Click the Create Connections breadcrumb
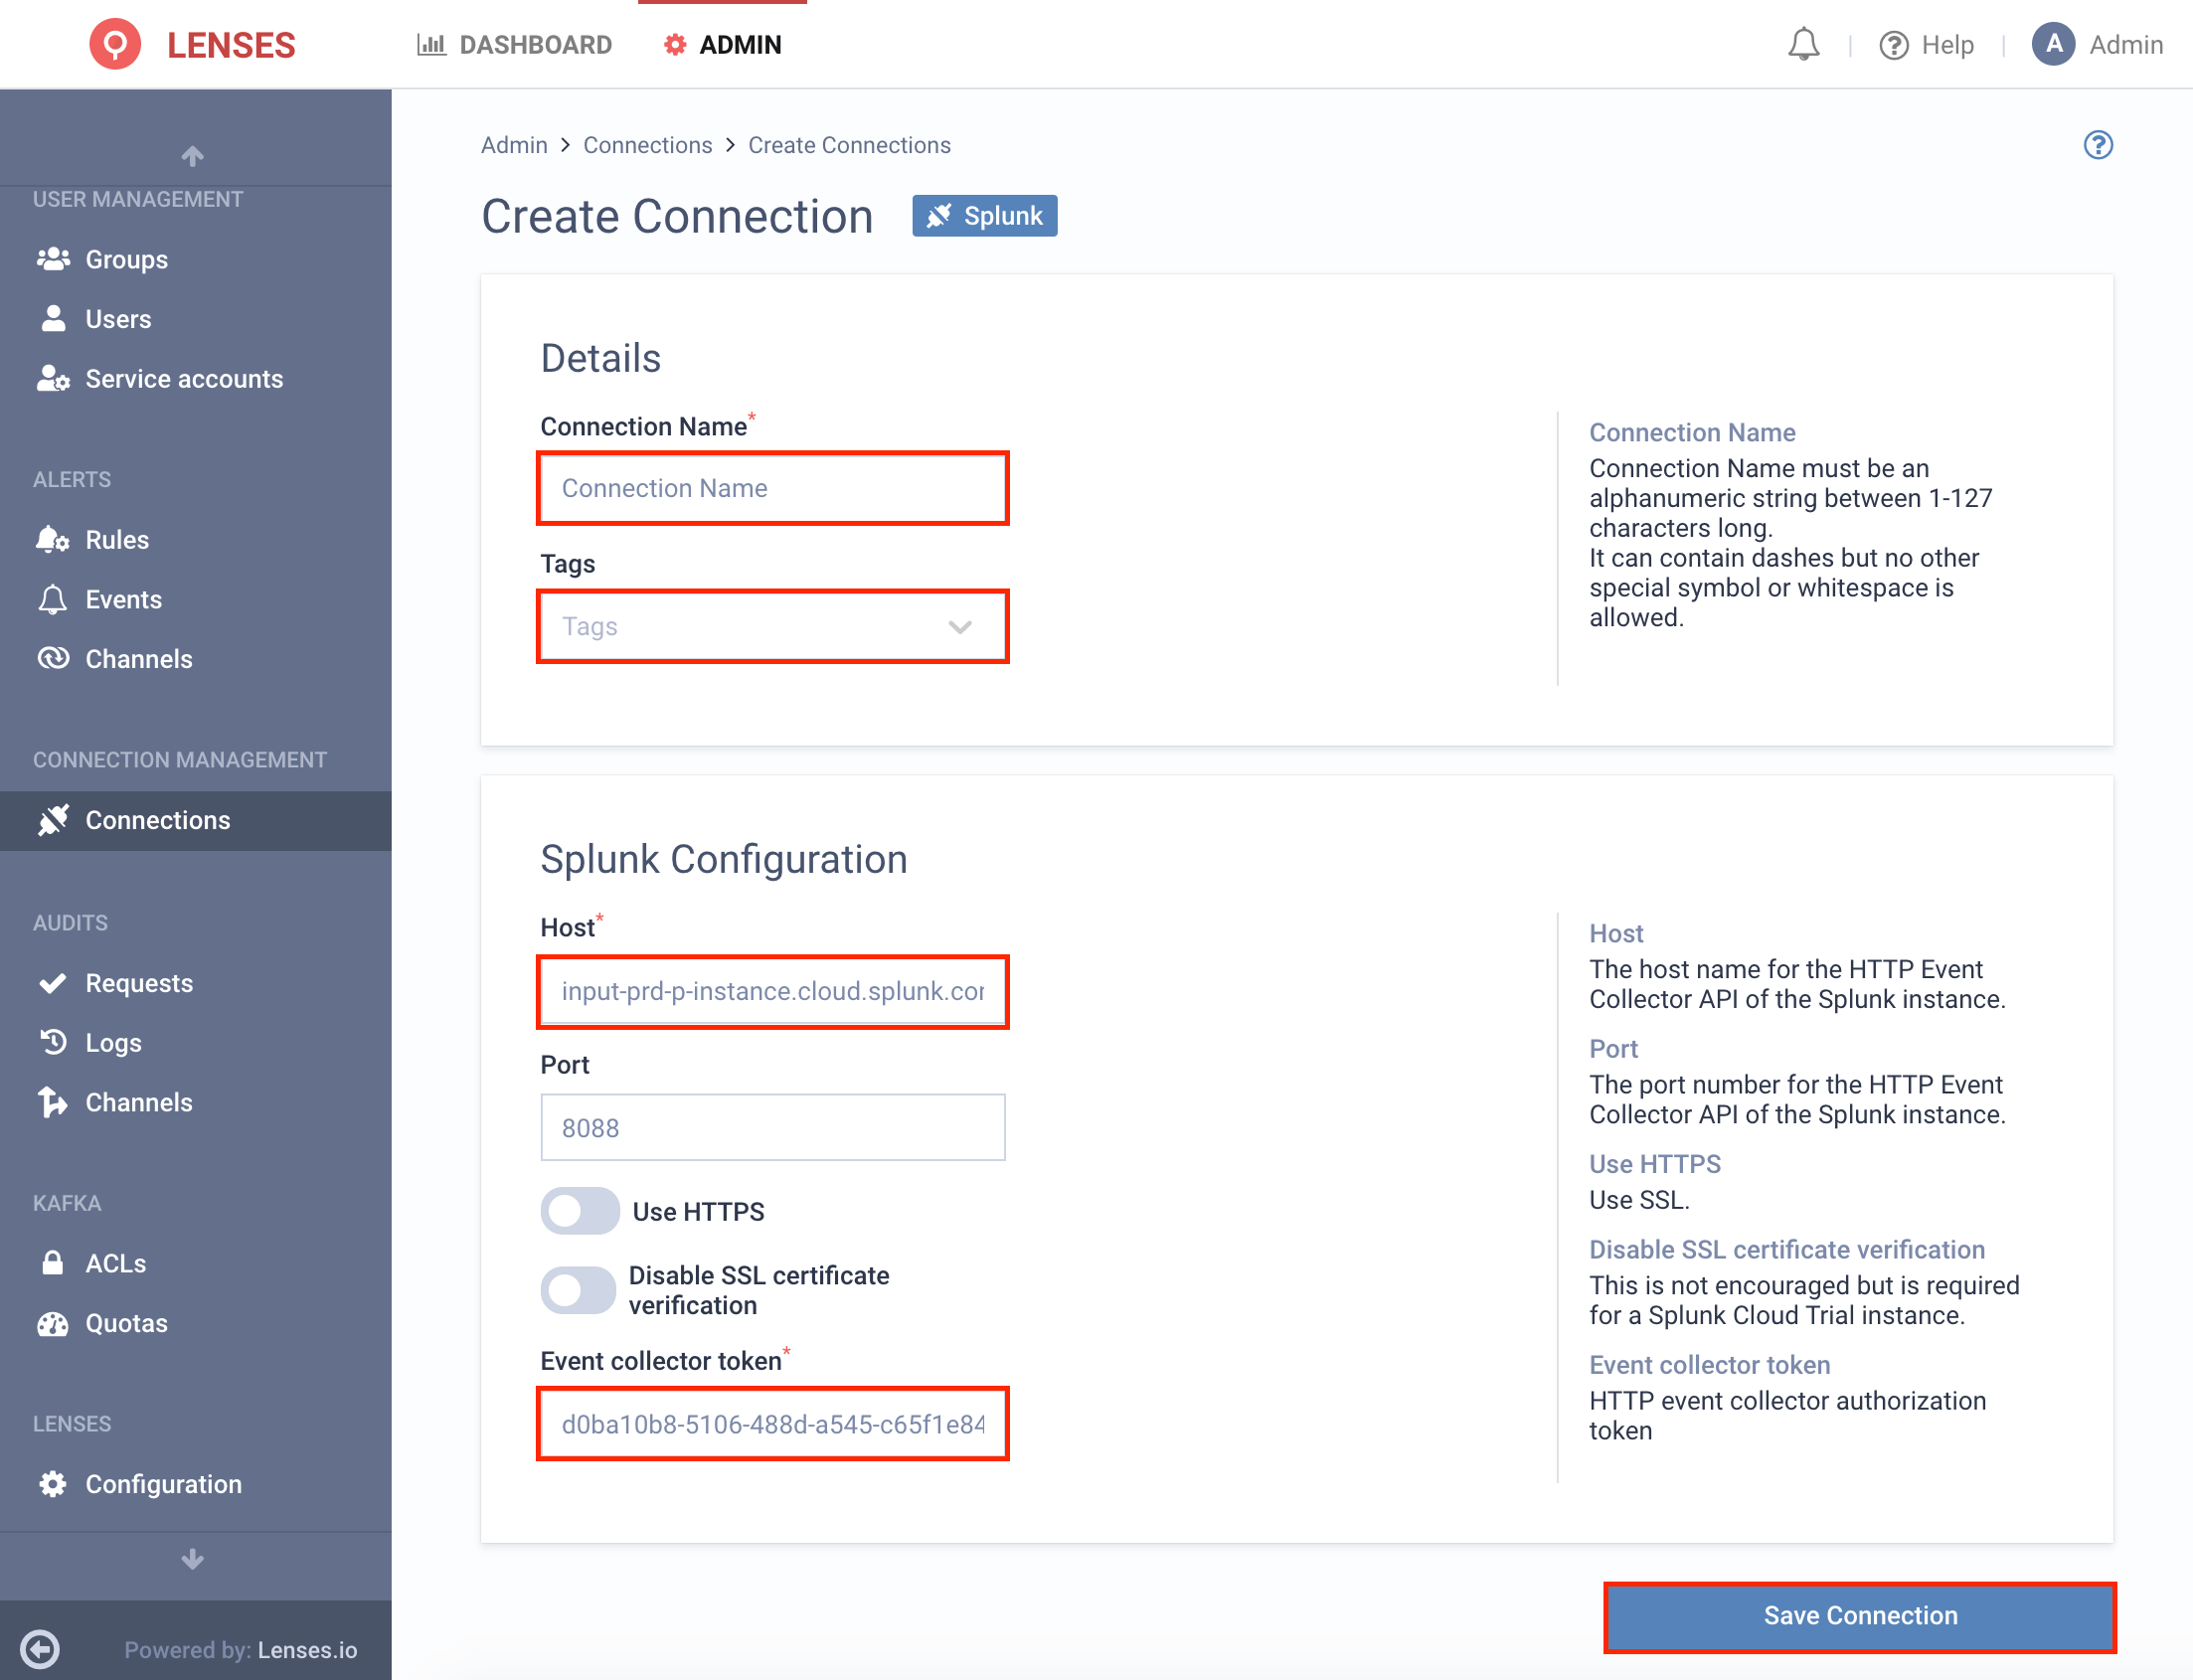Viewport: 2193px width, 1680px height. (849, 145)
